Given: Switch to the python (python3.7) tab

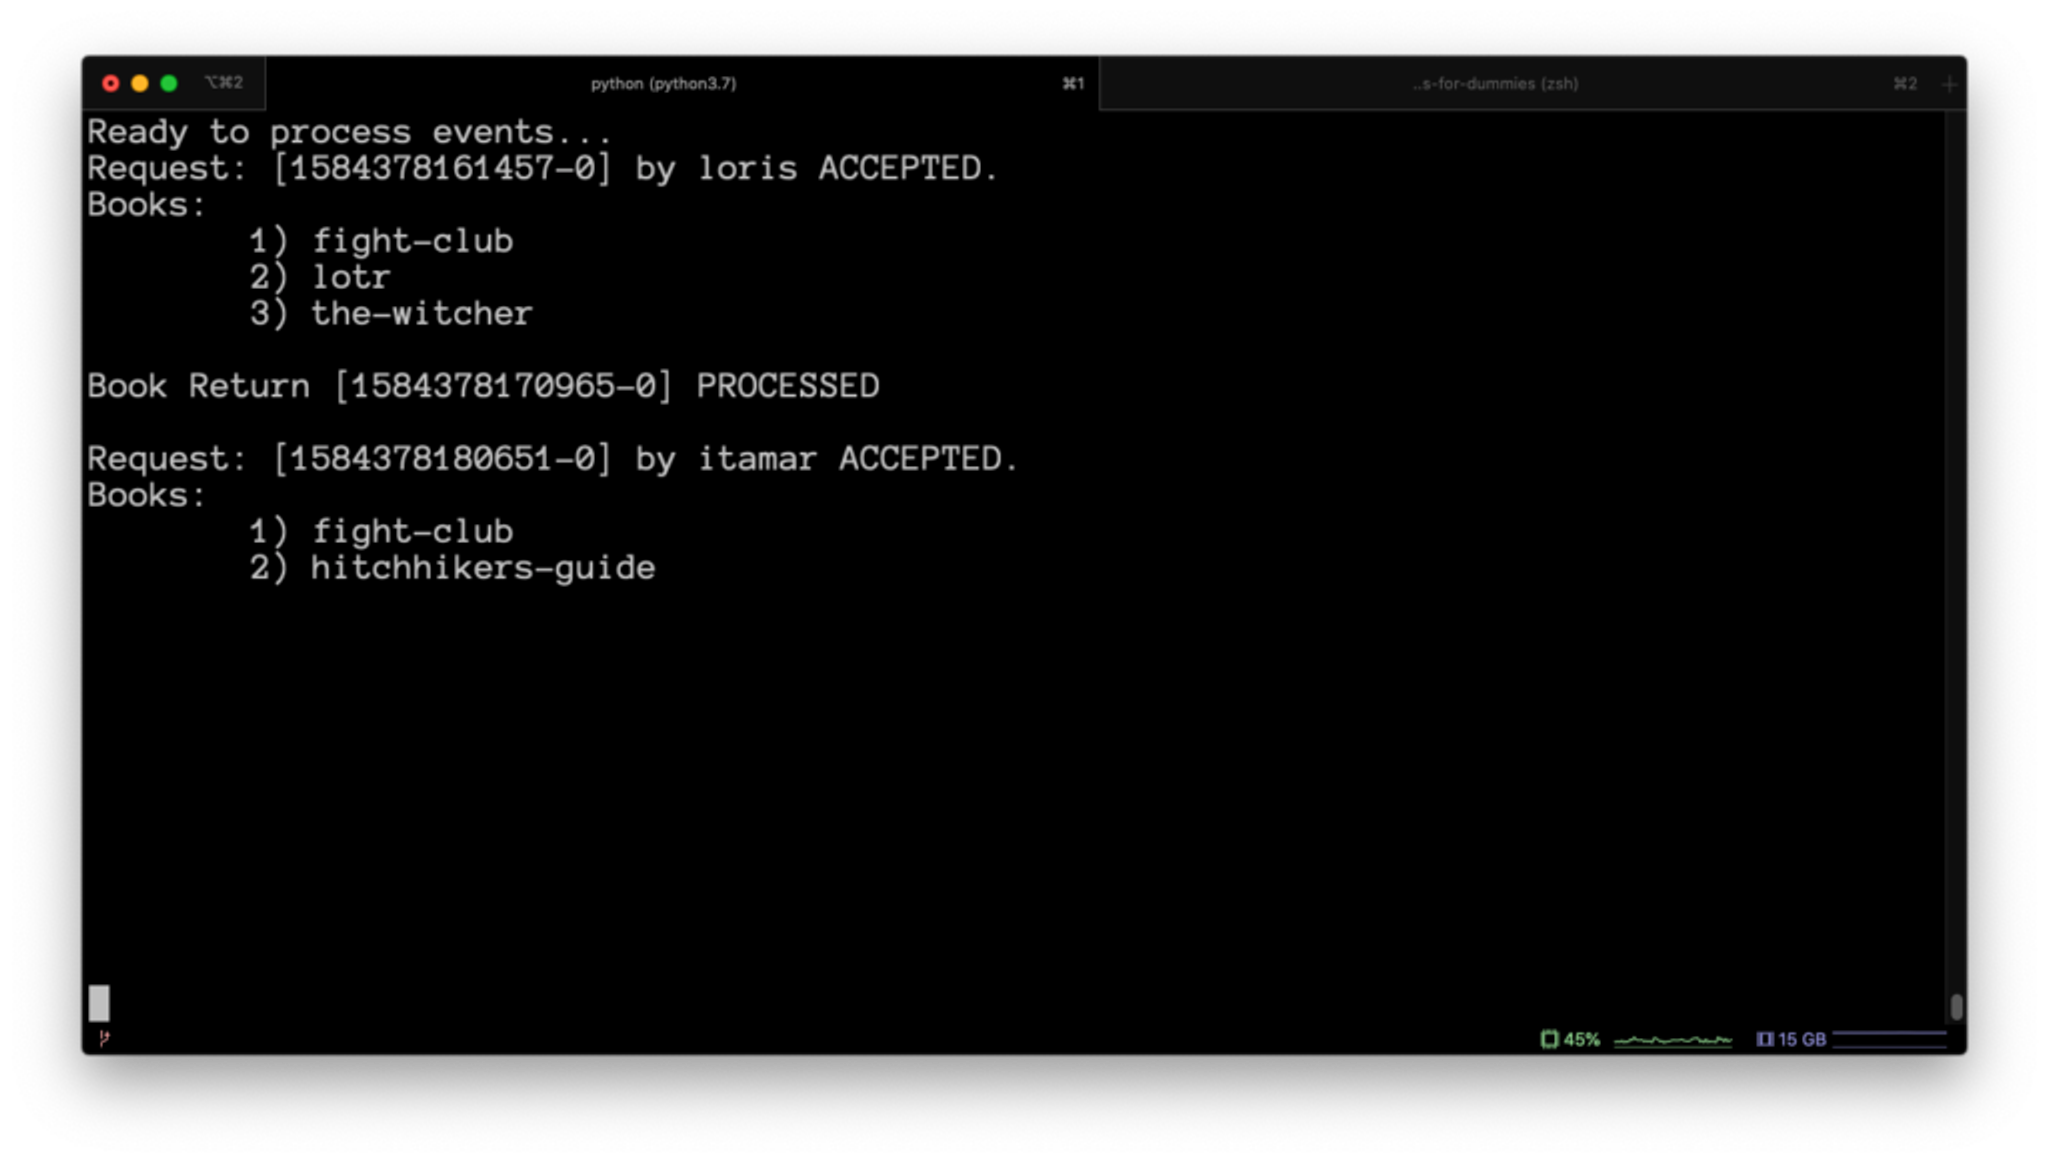Looking at the screenshot, I should 663,84.
